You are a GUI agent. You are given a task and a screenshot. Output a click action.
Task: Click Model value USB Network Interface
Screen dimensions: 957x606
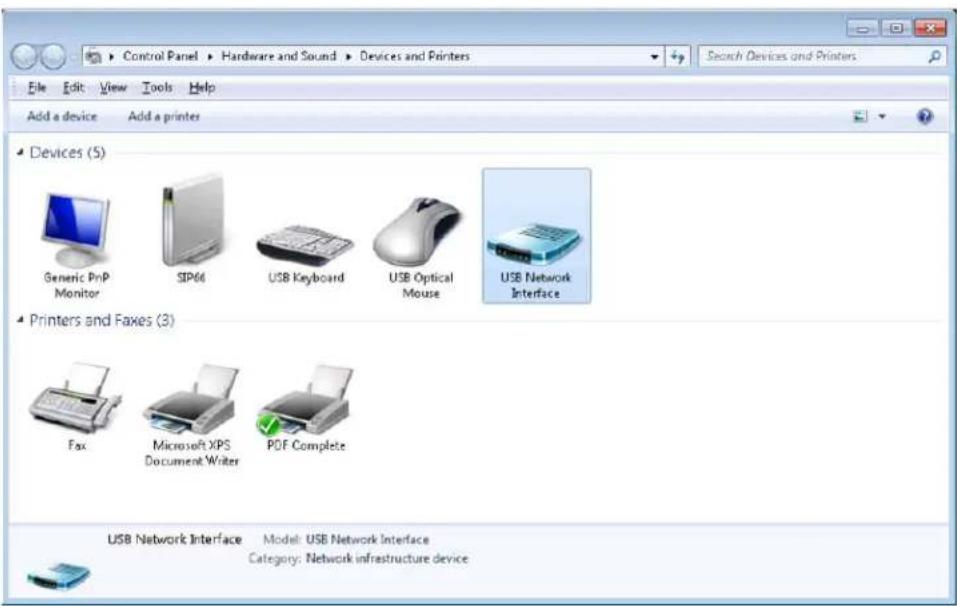click(367, 539)
